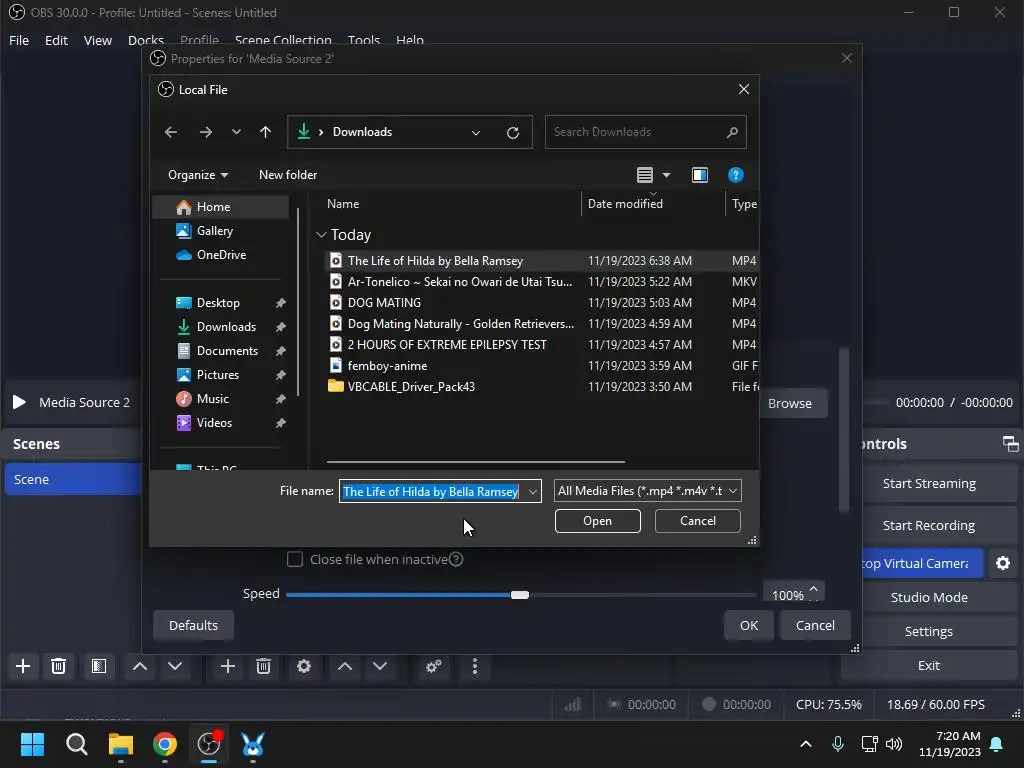Increase the Speed percentage spinner

[813, 588]
